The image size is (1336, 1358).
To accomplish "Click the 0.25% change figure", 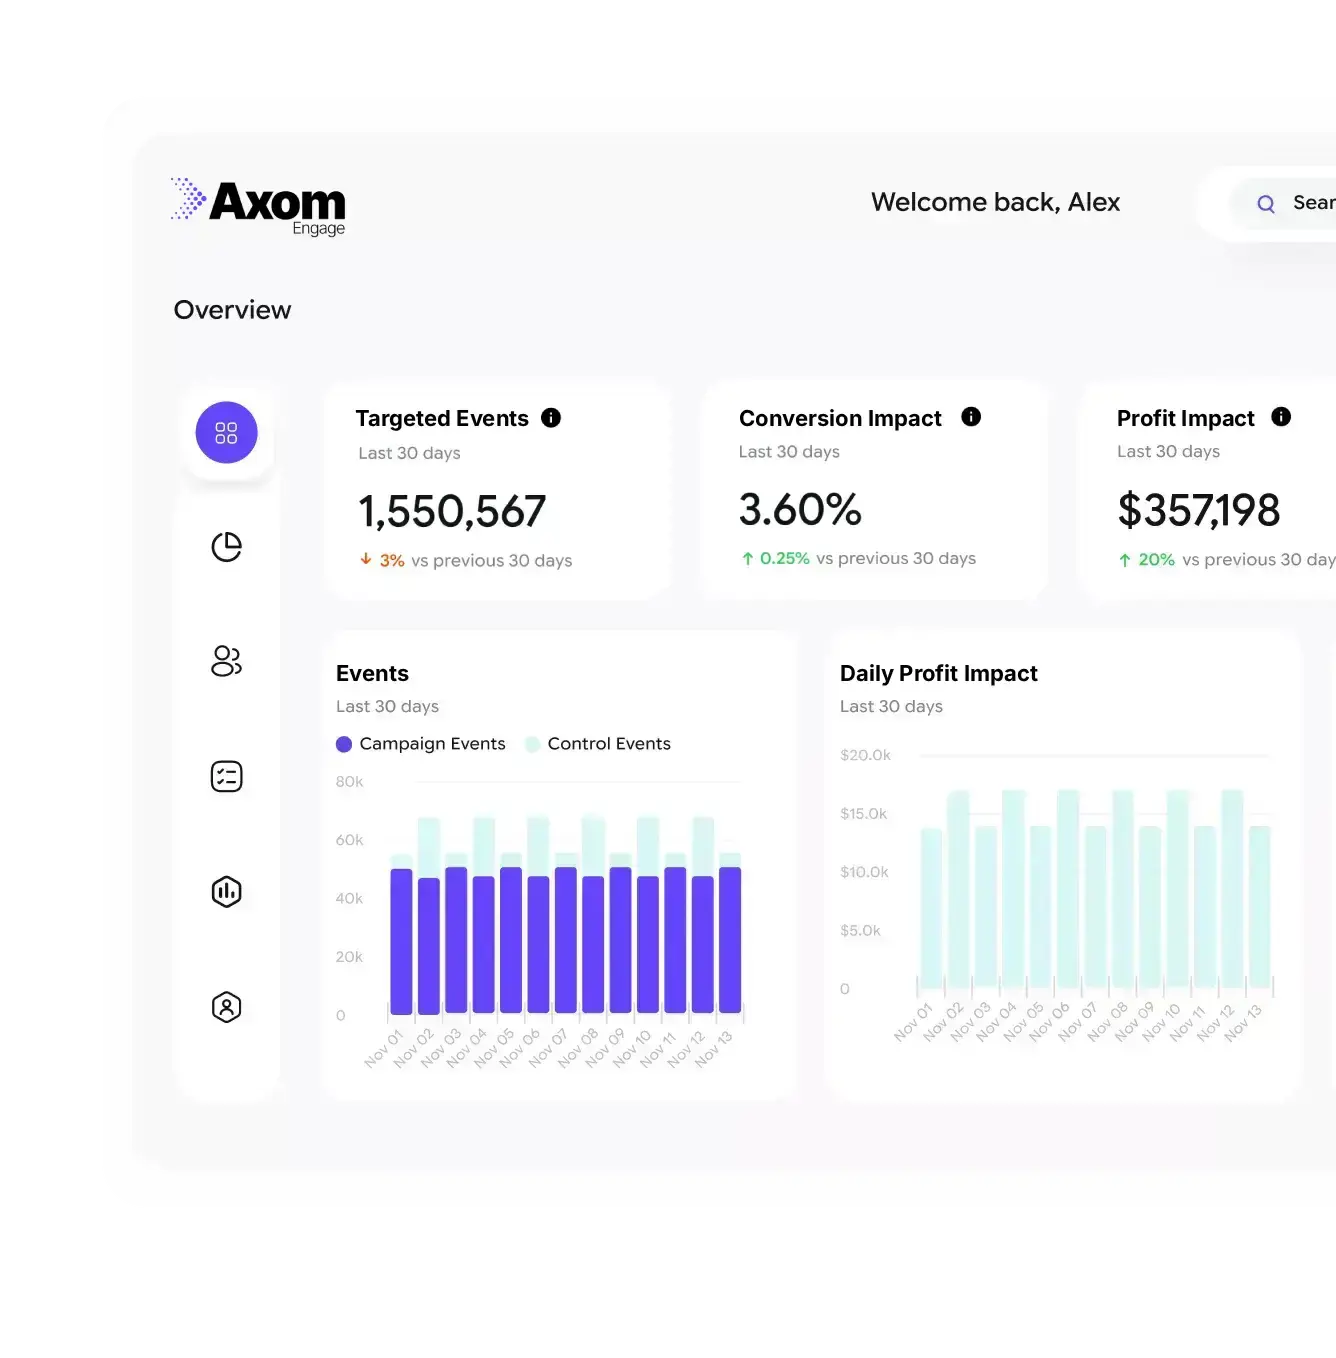I will pos(785,559).
